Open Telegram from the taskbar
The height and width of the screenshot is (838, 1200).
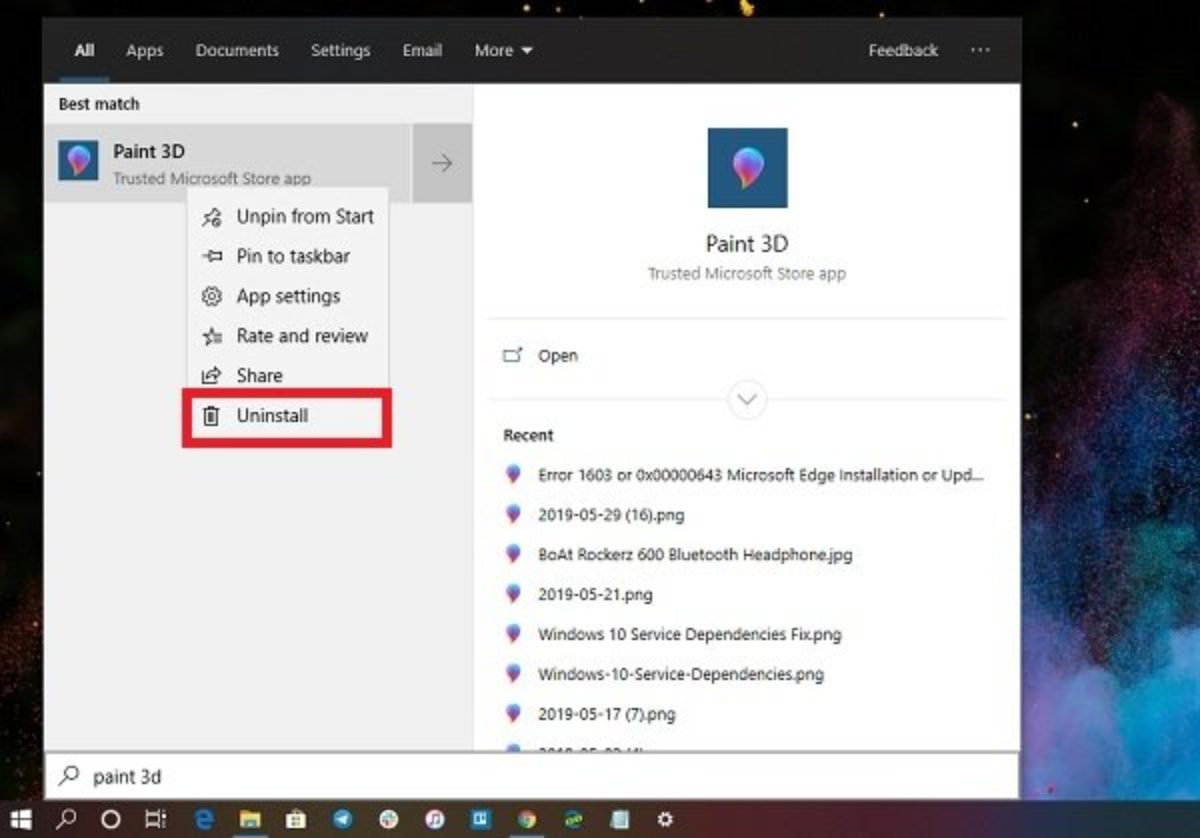click(x=342, y=819)
